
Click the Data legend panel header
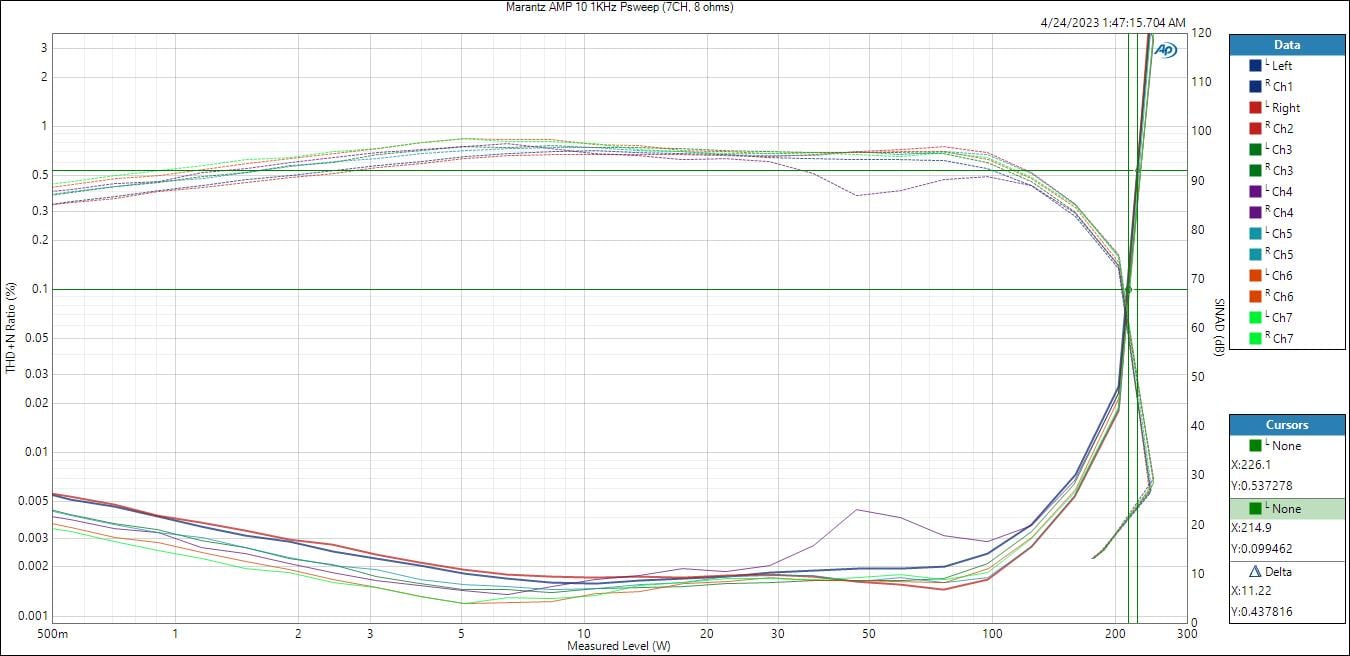pyautogui.click(x=1287, y=45)
